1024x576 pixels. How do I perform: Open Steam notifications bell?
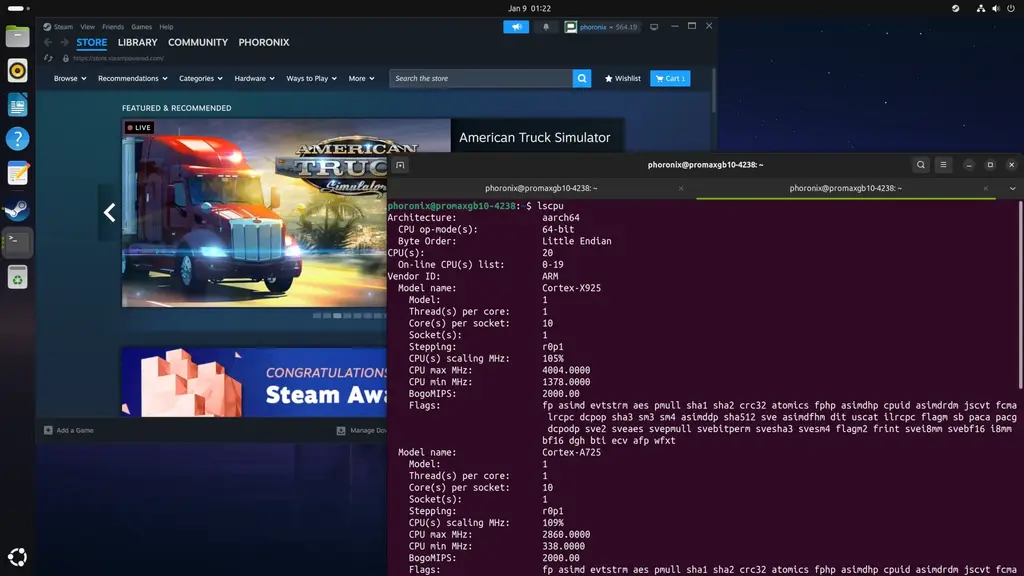pos(545,27)
